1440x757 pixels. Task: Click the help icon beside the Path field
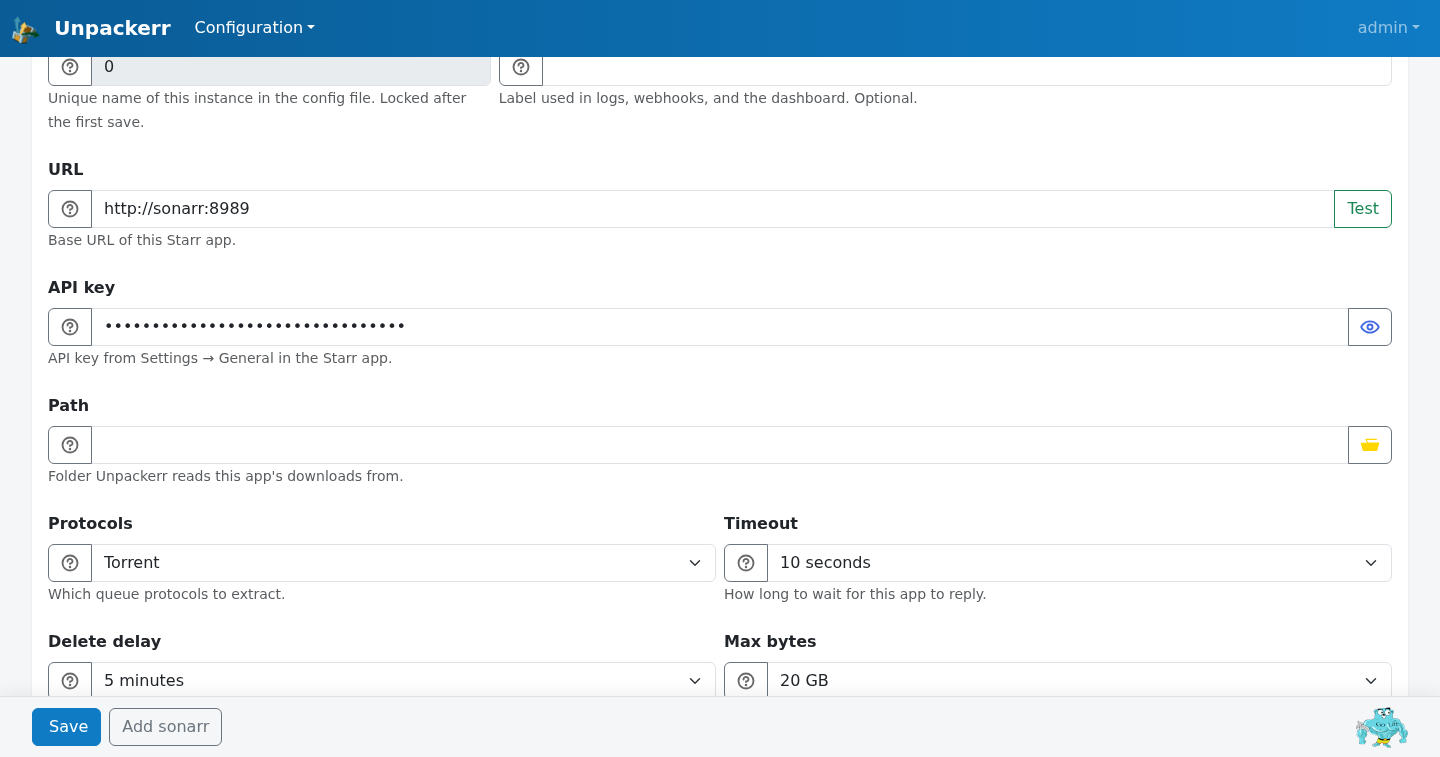pyautogui.click(x=70, y=445)
